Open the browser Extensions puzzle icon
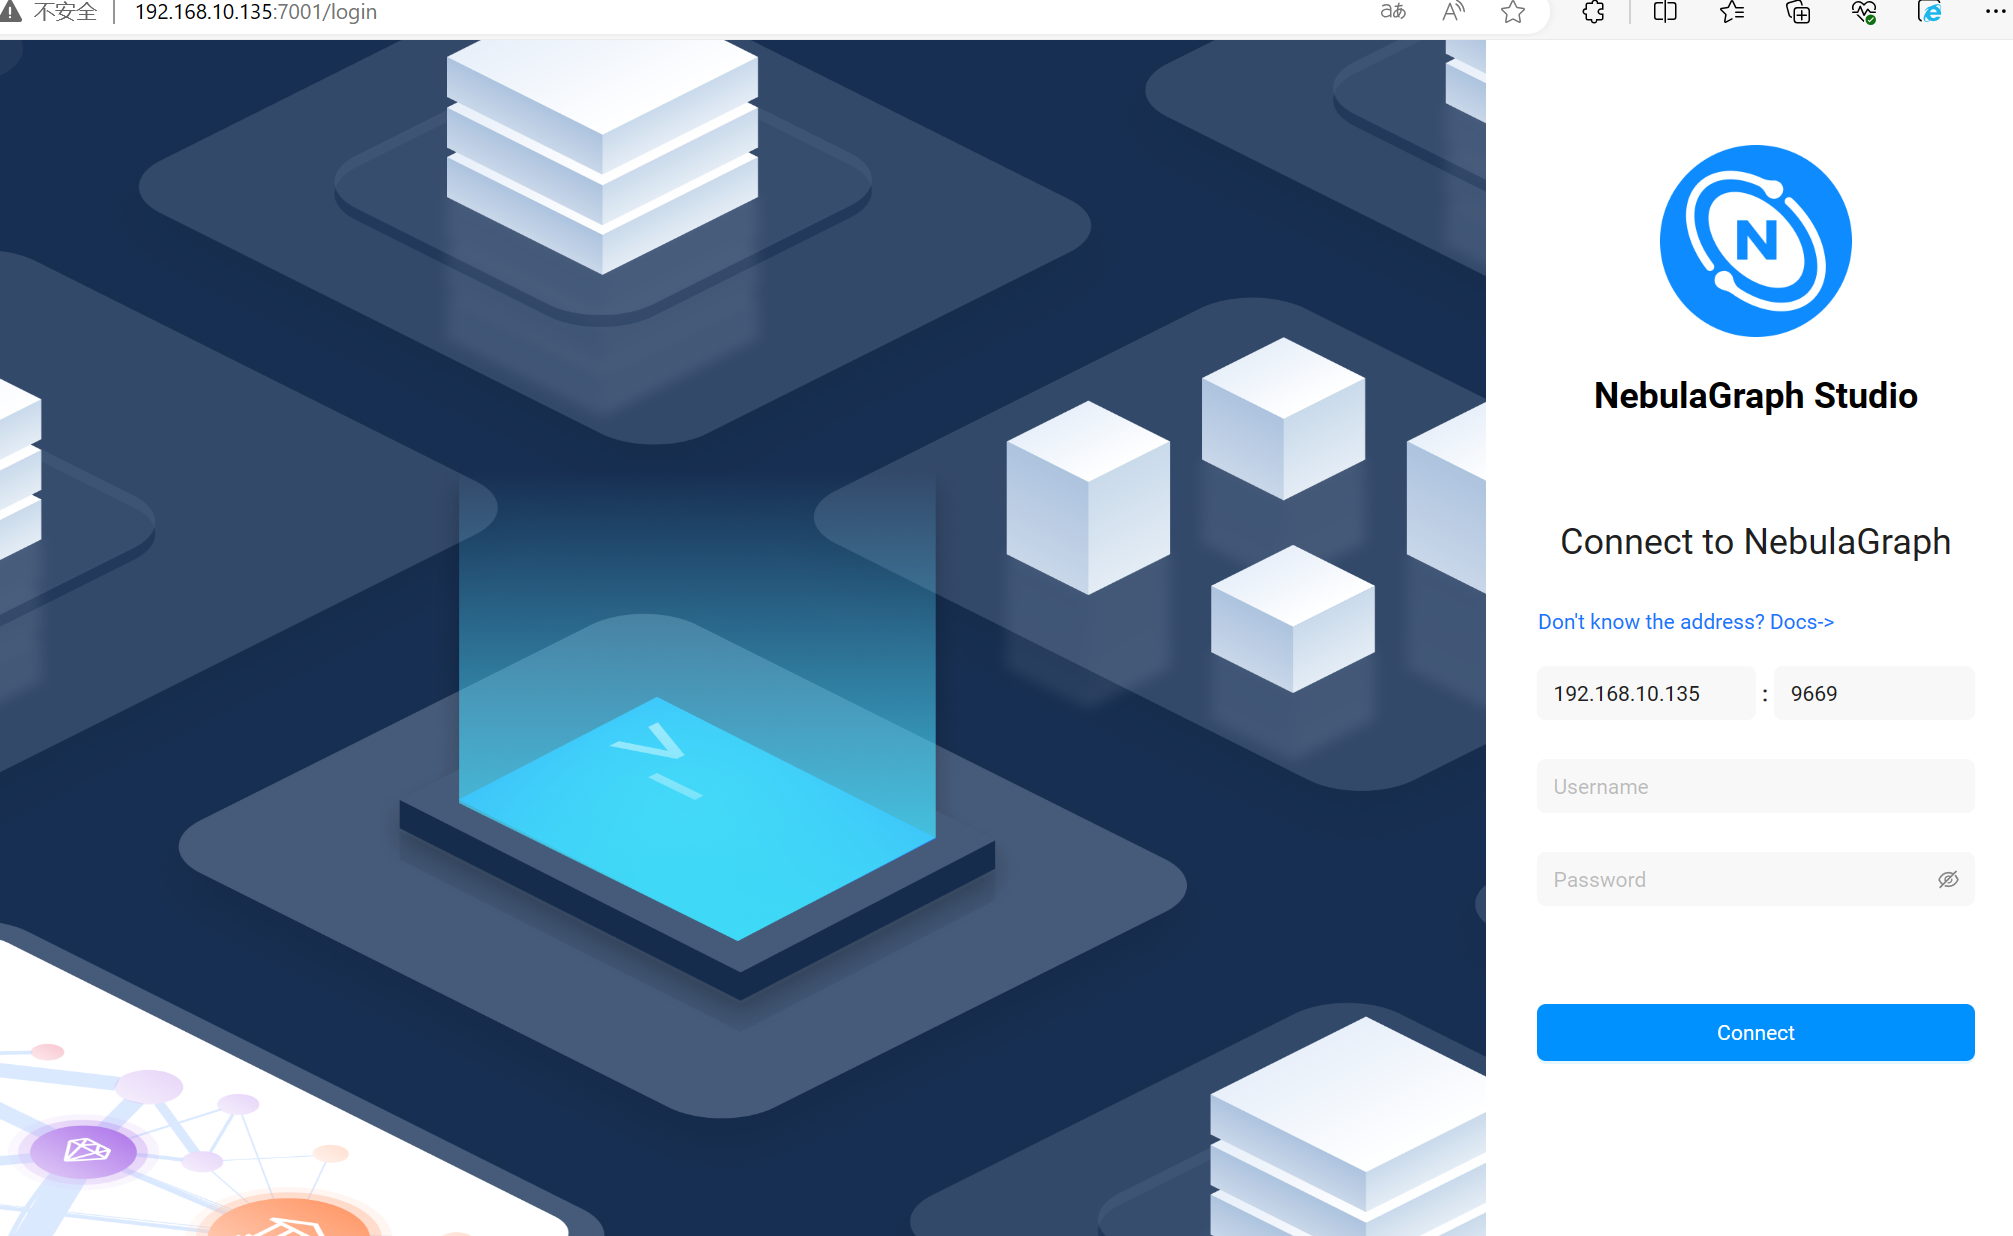The image size is (2013, 1236). (x=1594, y=12)
